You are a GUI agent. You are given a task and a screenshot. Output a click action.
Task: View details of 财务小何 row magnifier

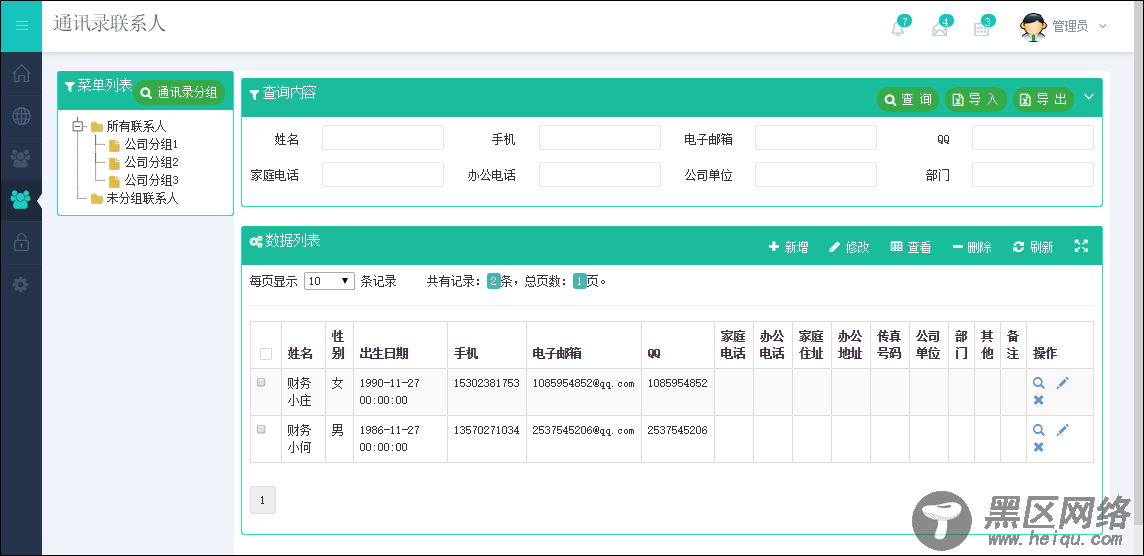click(x=1038, y=430)
